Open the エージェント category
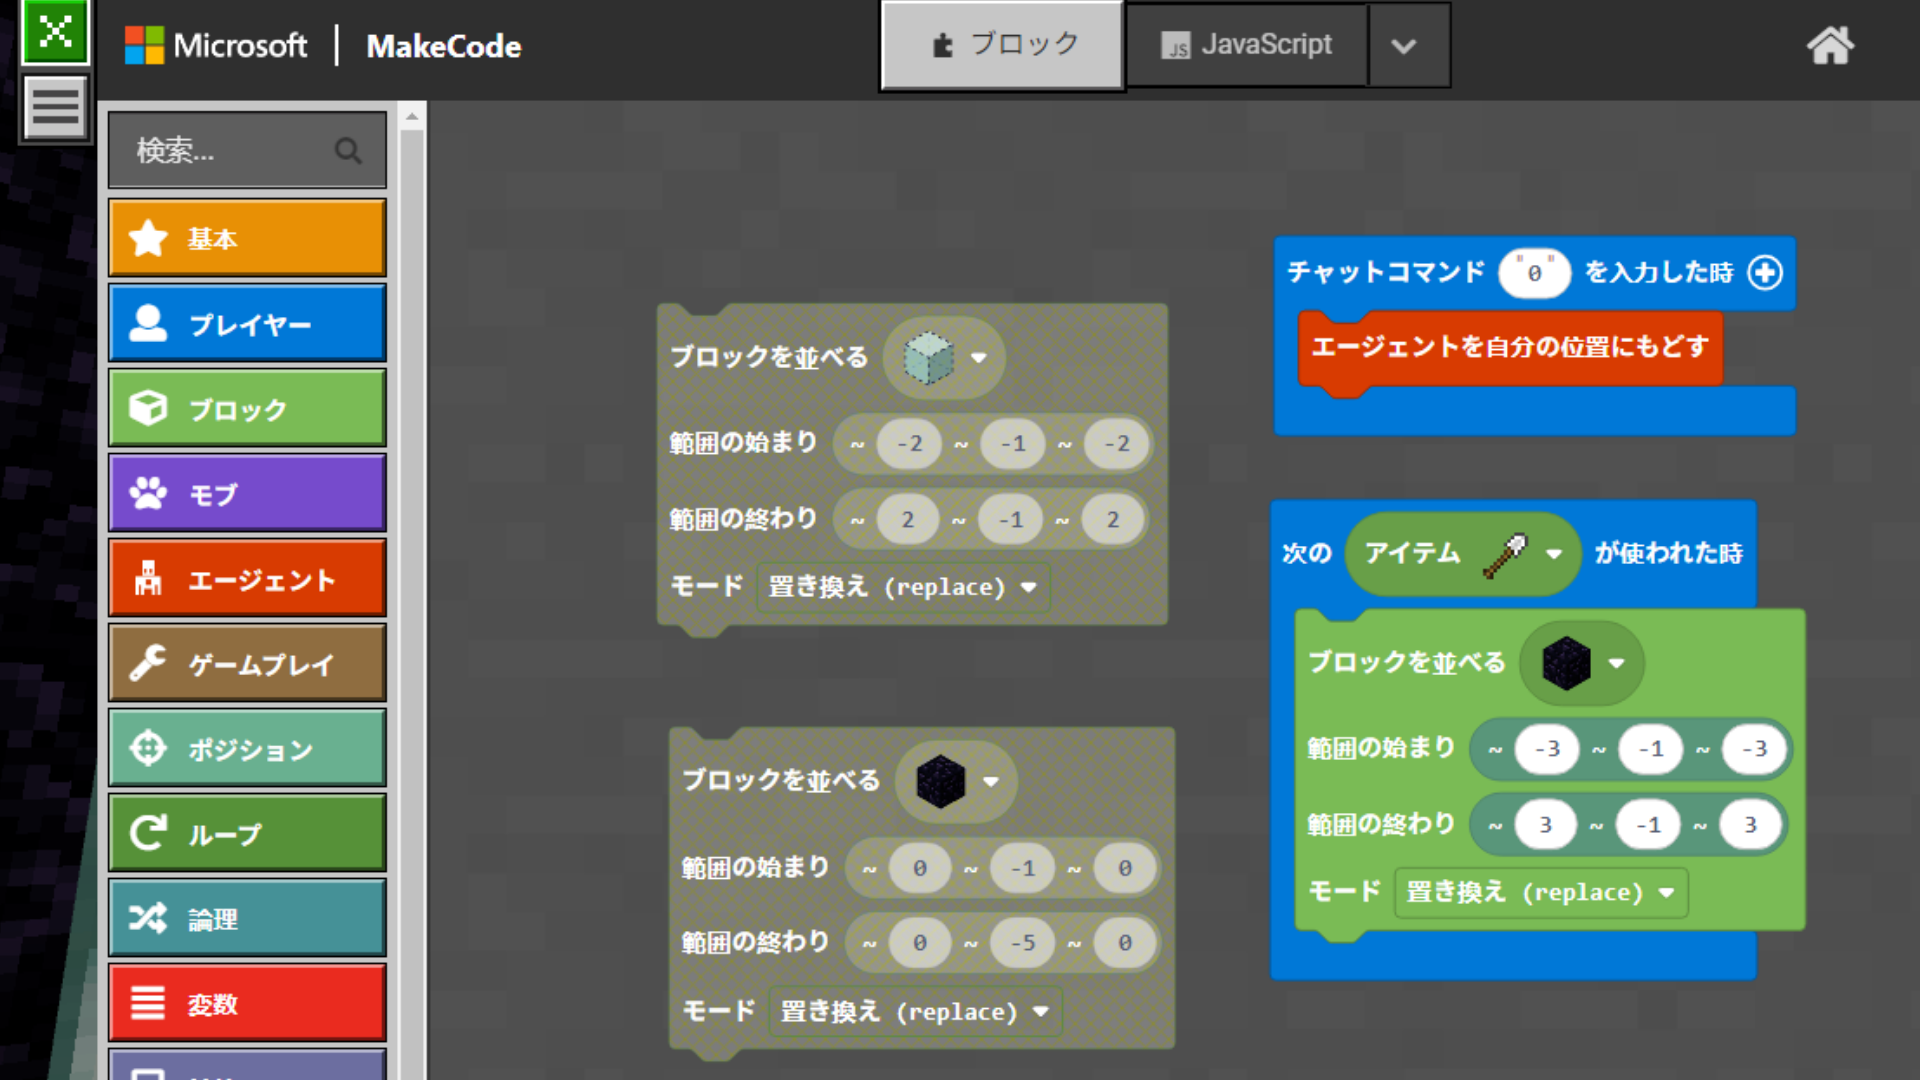The height and width of the screenshot is (1080, 1920). [247, 578]
